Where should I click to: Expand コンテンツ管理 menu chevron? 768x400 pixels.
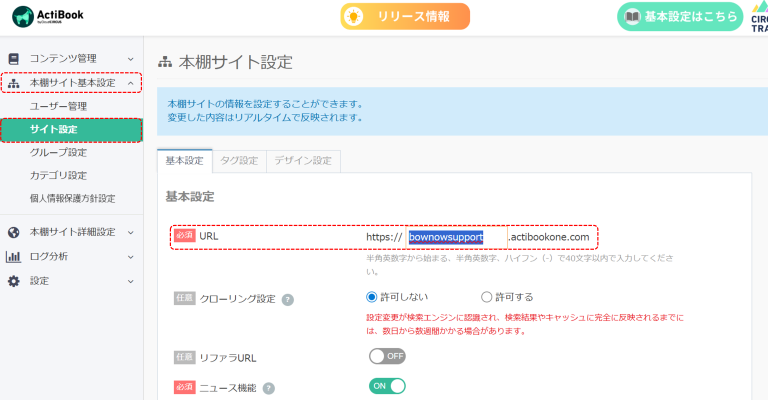[x=131, y=59]
